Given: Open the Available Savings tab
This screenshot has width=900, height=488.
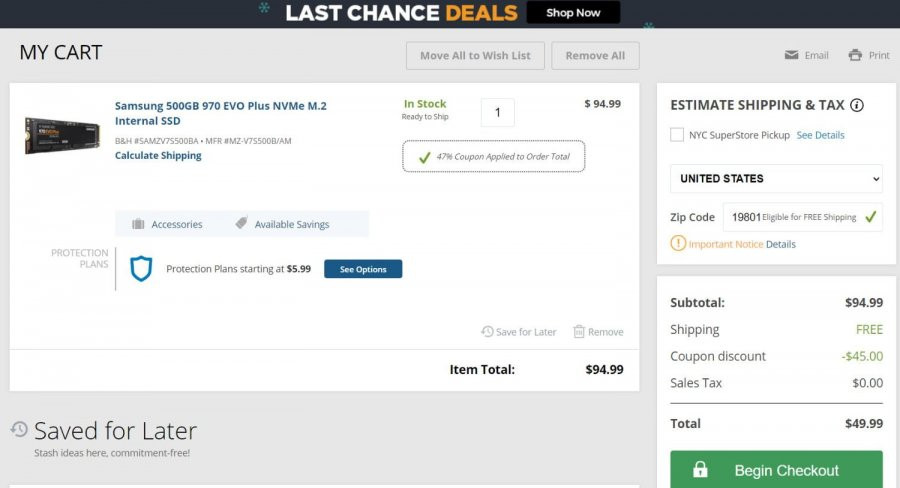Looking at the screenshot, I should click(282, 223).
